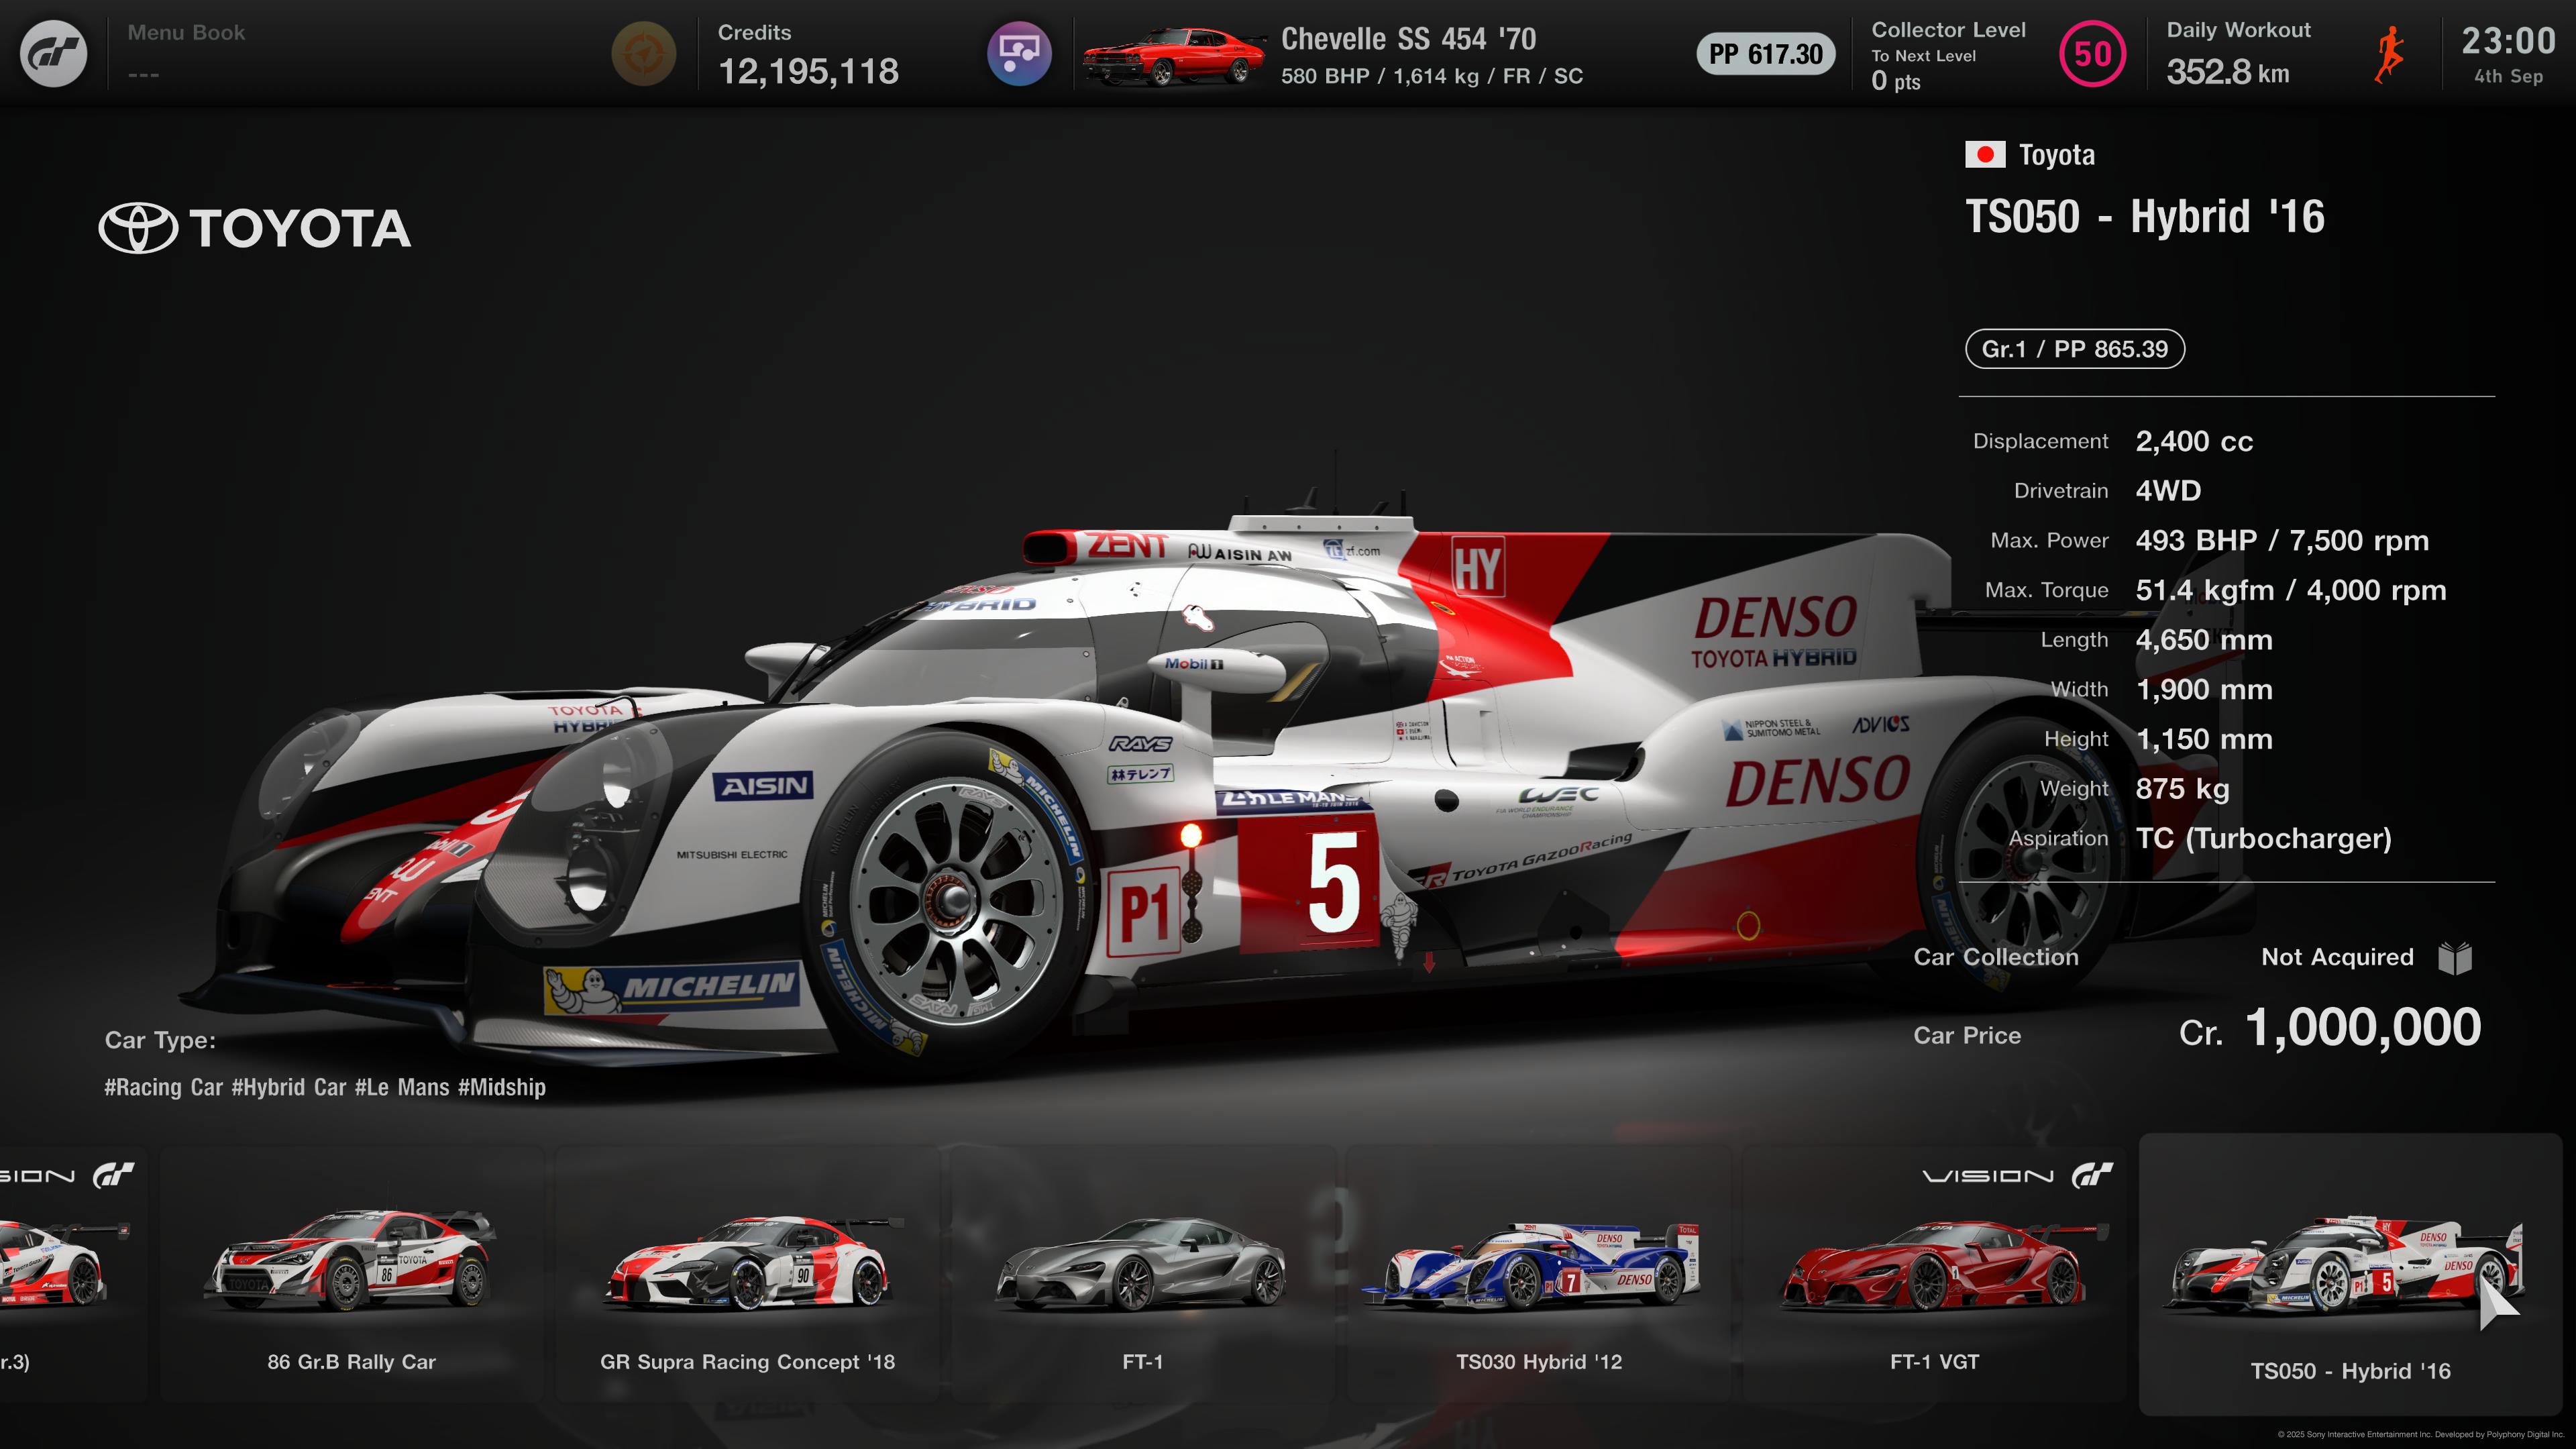Image resolution: width=2576 pixels, height=1449 pixels.
Task: Click the Width 1,900 mm value
Action: coord(2204,690)
